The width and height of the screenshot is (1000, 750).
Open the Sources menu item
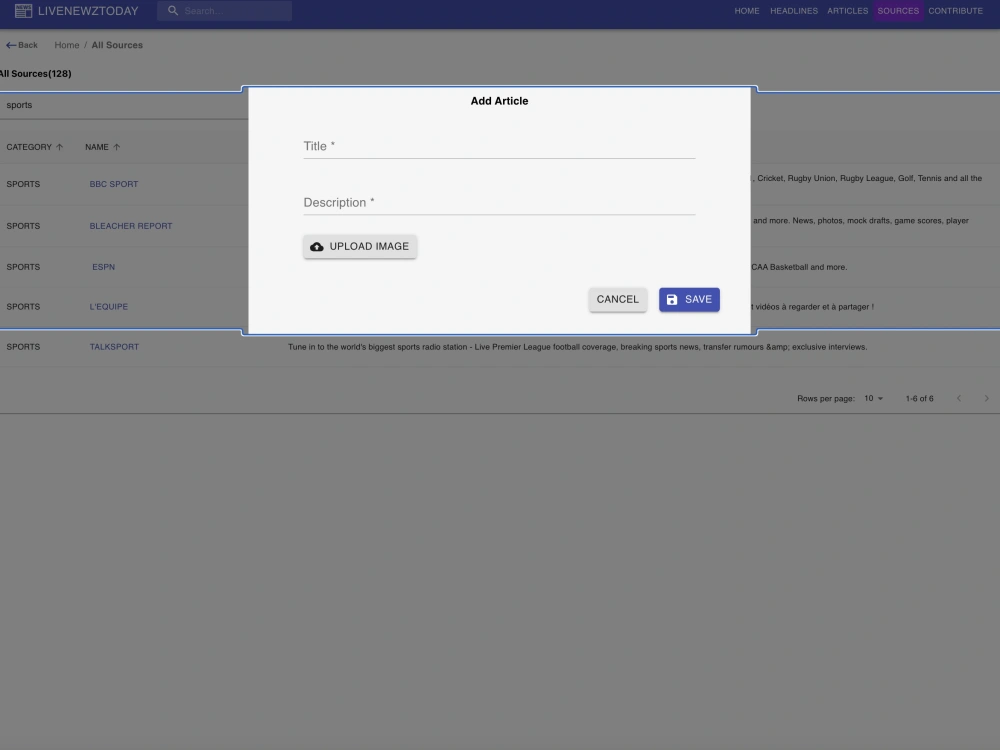(898, 11)
